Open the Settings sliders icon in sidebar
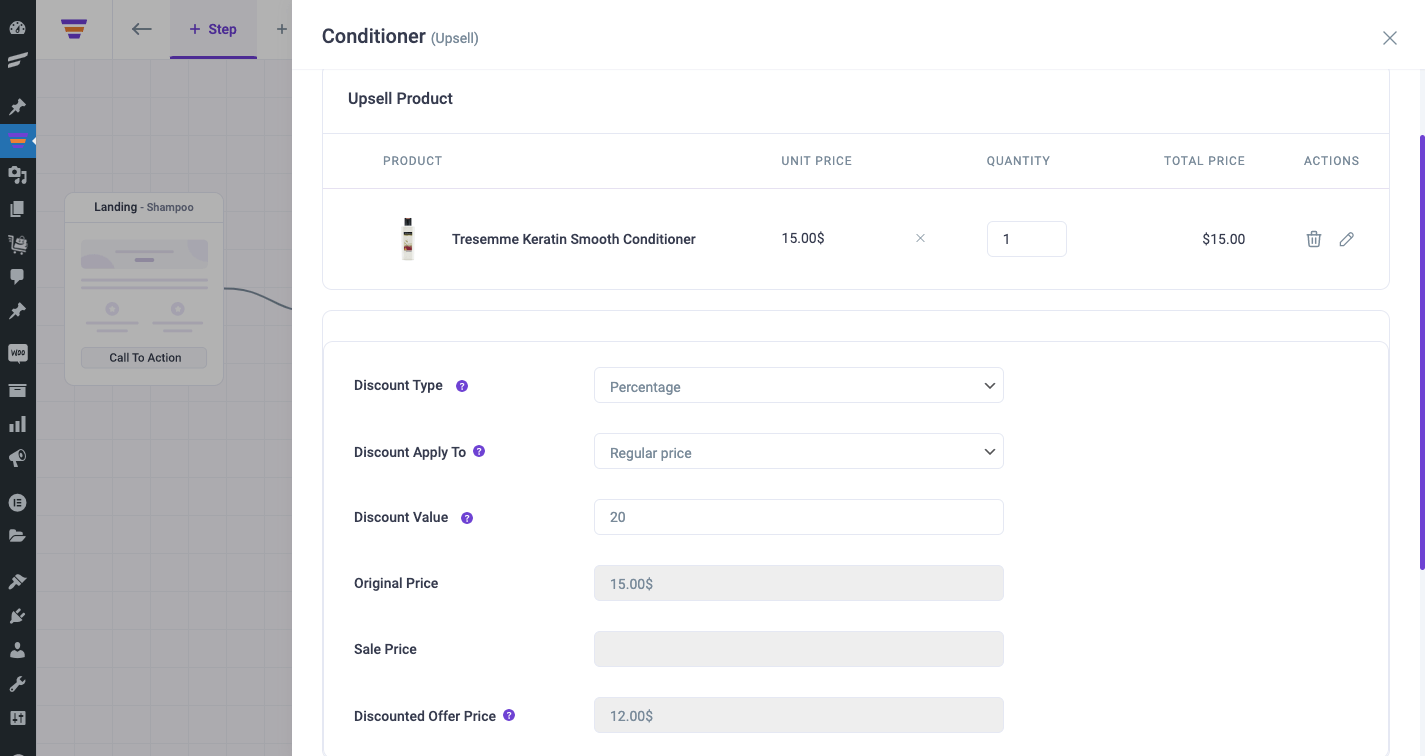This screenshot has width=1425, height=756. (17, 718)
